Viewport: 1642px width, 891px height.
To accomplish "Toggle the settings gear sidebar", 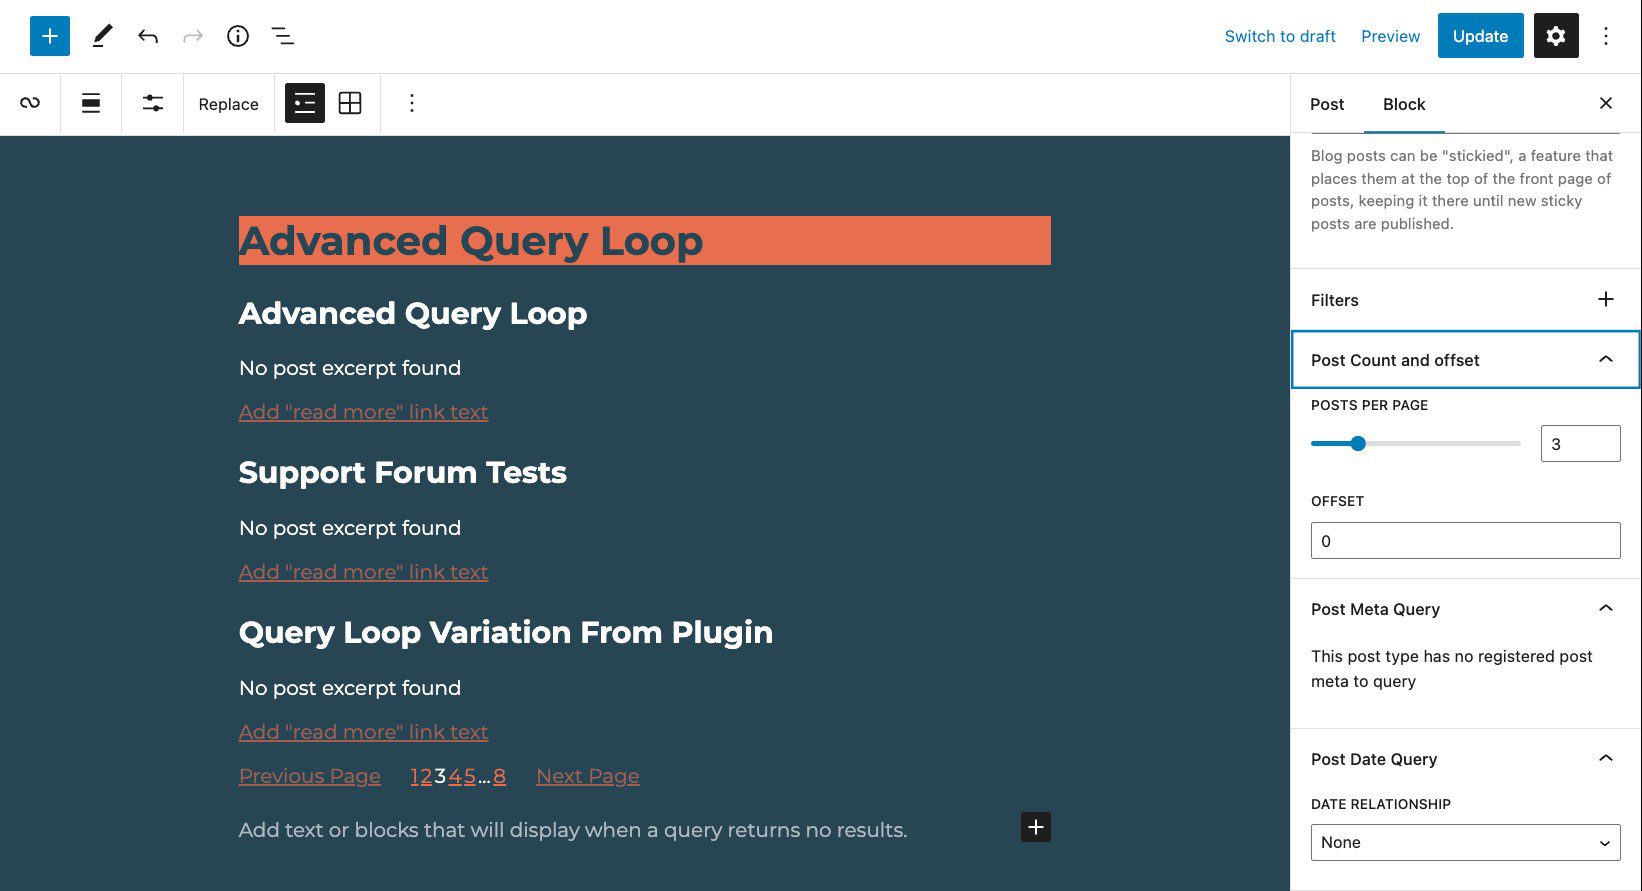I will coord(1556,36).
